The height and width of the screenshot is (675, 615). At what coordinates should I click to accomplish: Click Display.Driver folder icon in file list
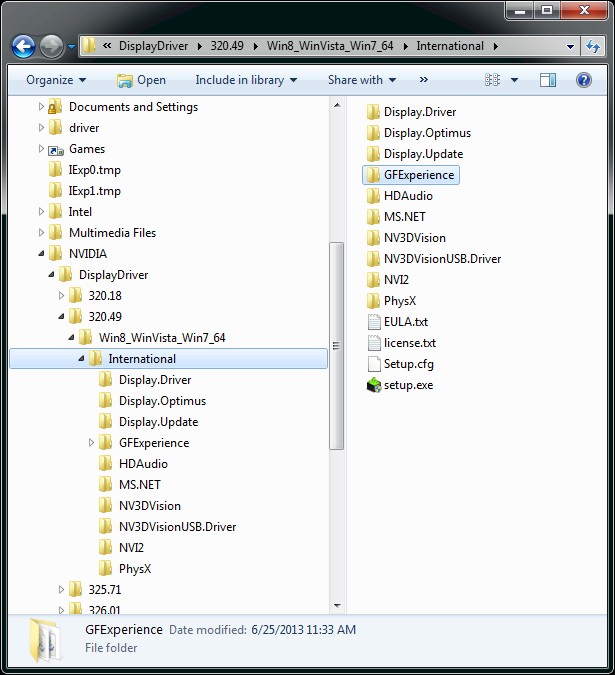click(x=373, y=111)
